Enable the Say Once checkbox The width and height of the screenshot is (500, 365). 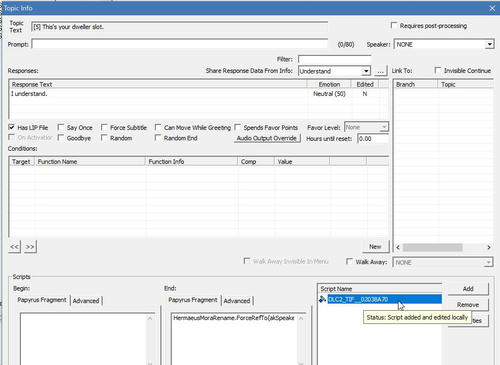point(61,127)
